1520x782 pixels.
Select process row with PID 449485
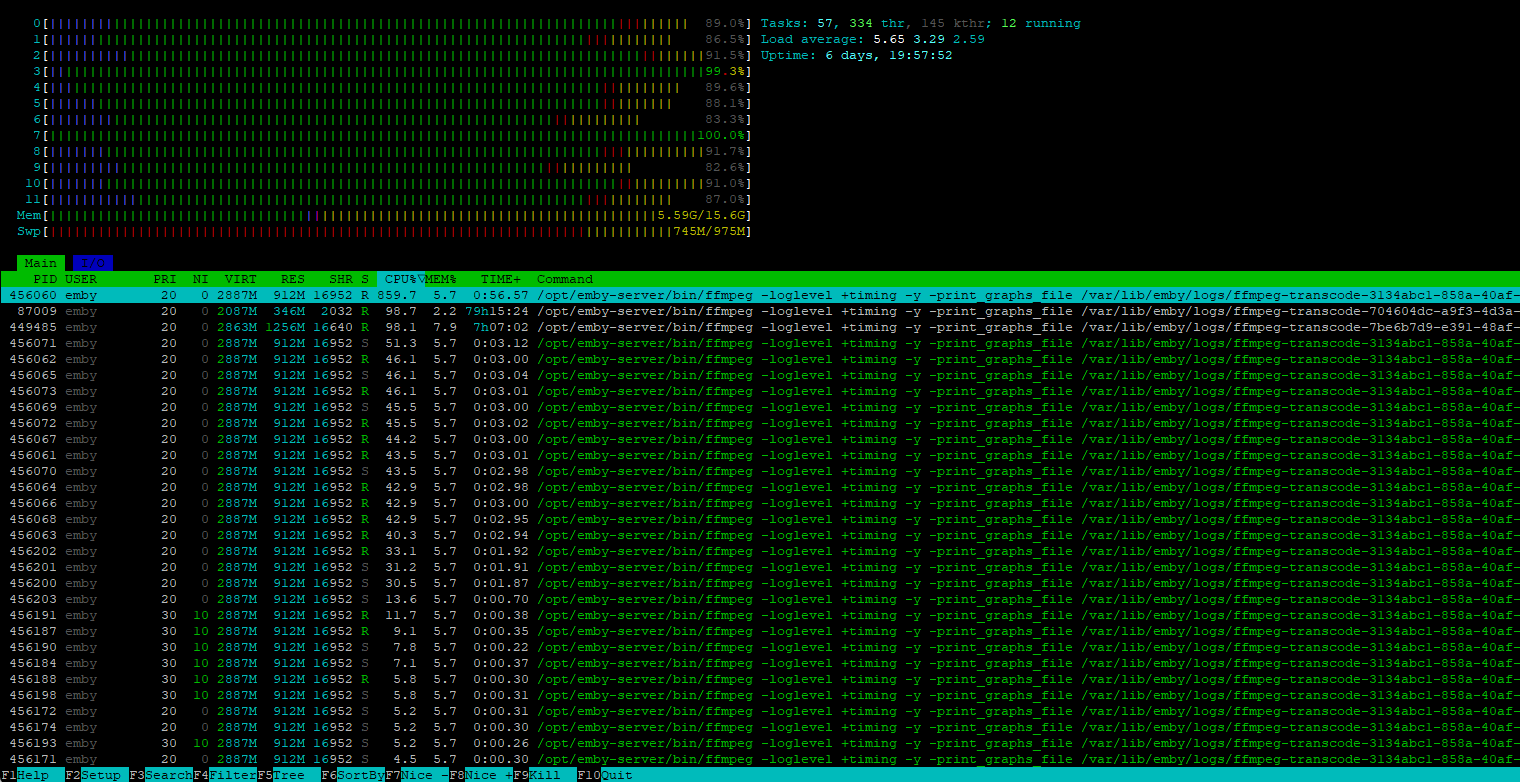[x=760, y=327]
